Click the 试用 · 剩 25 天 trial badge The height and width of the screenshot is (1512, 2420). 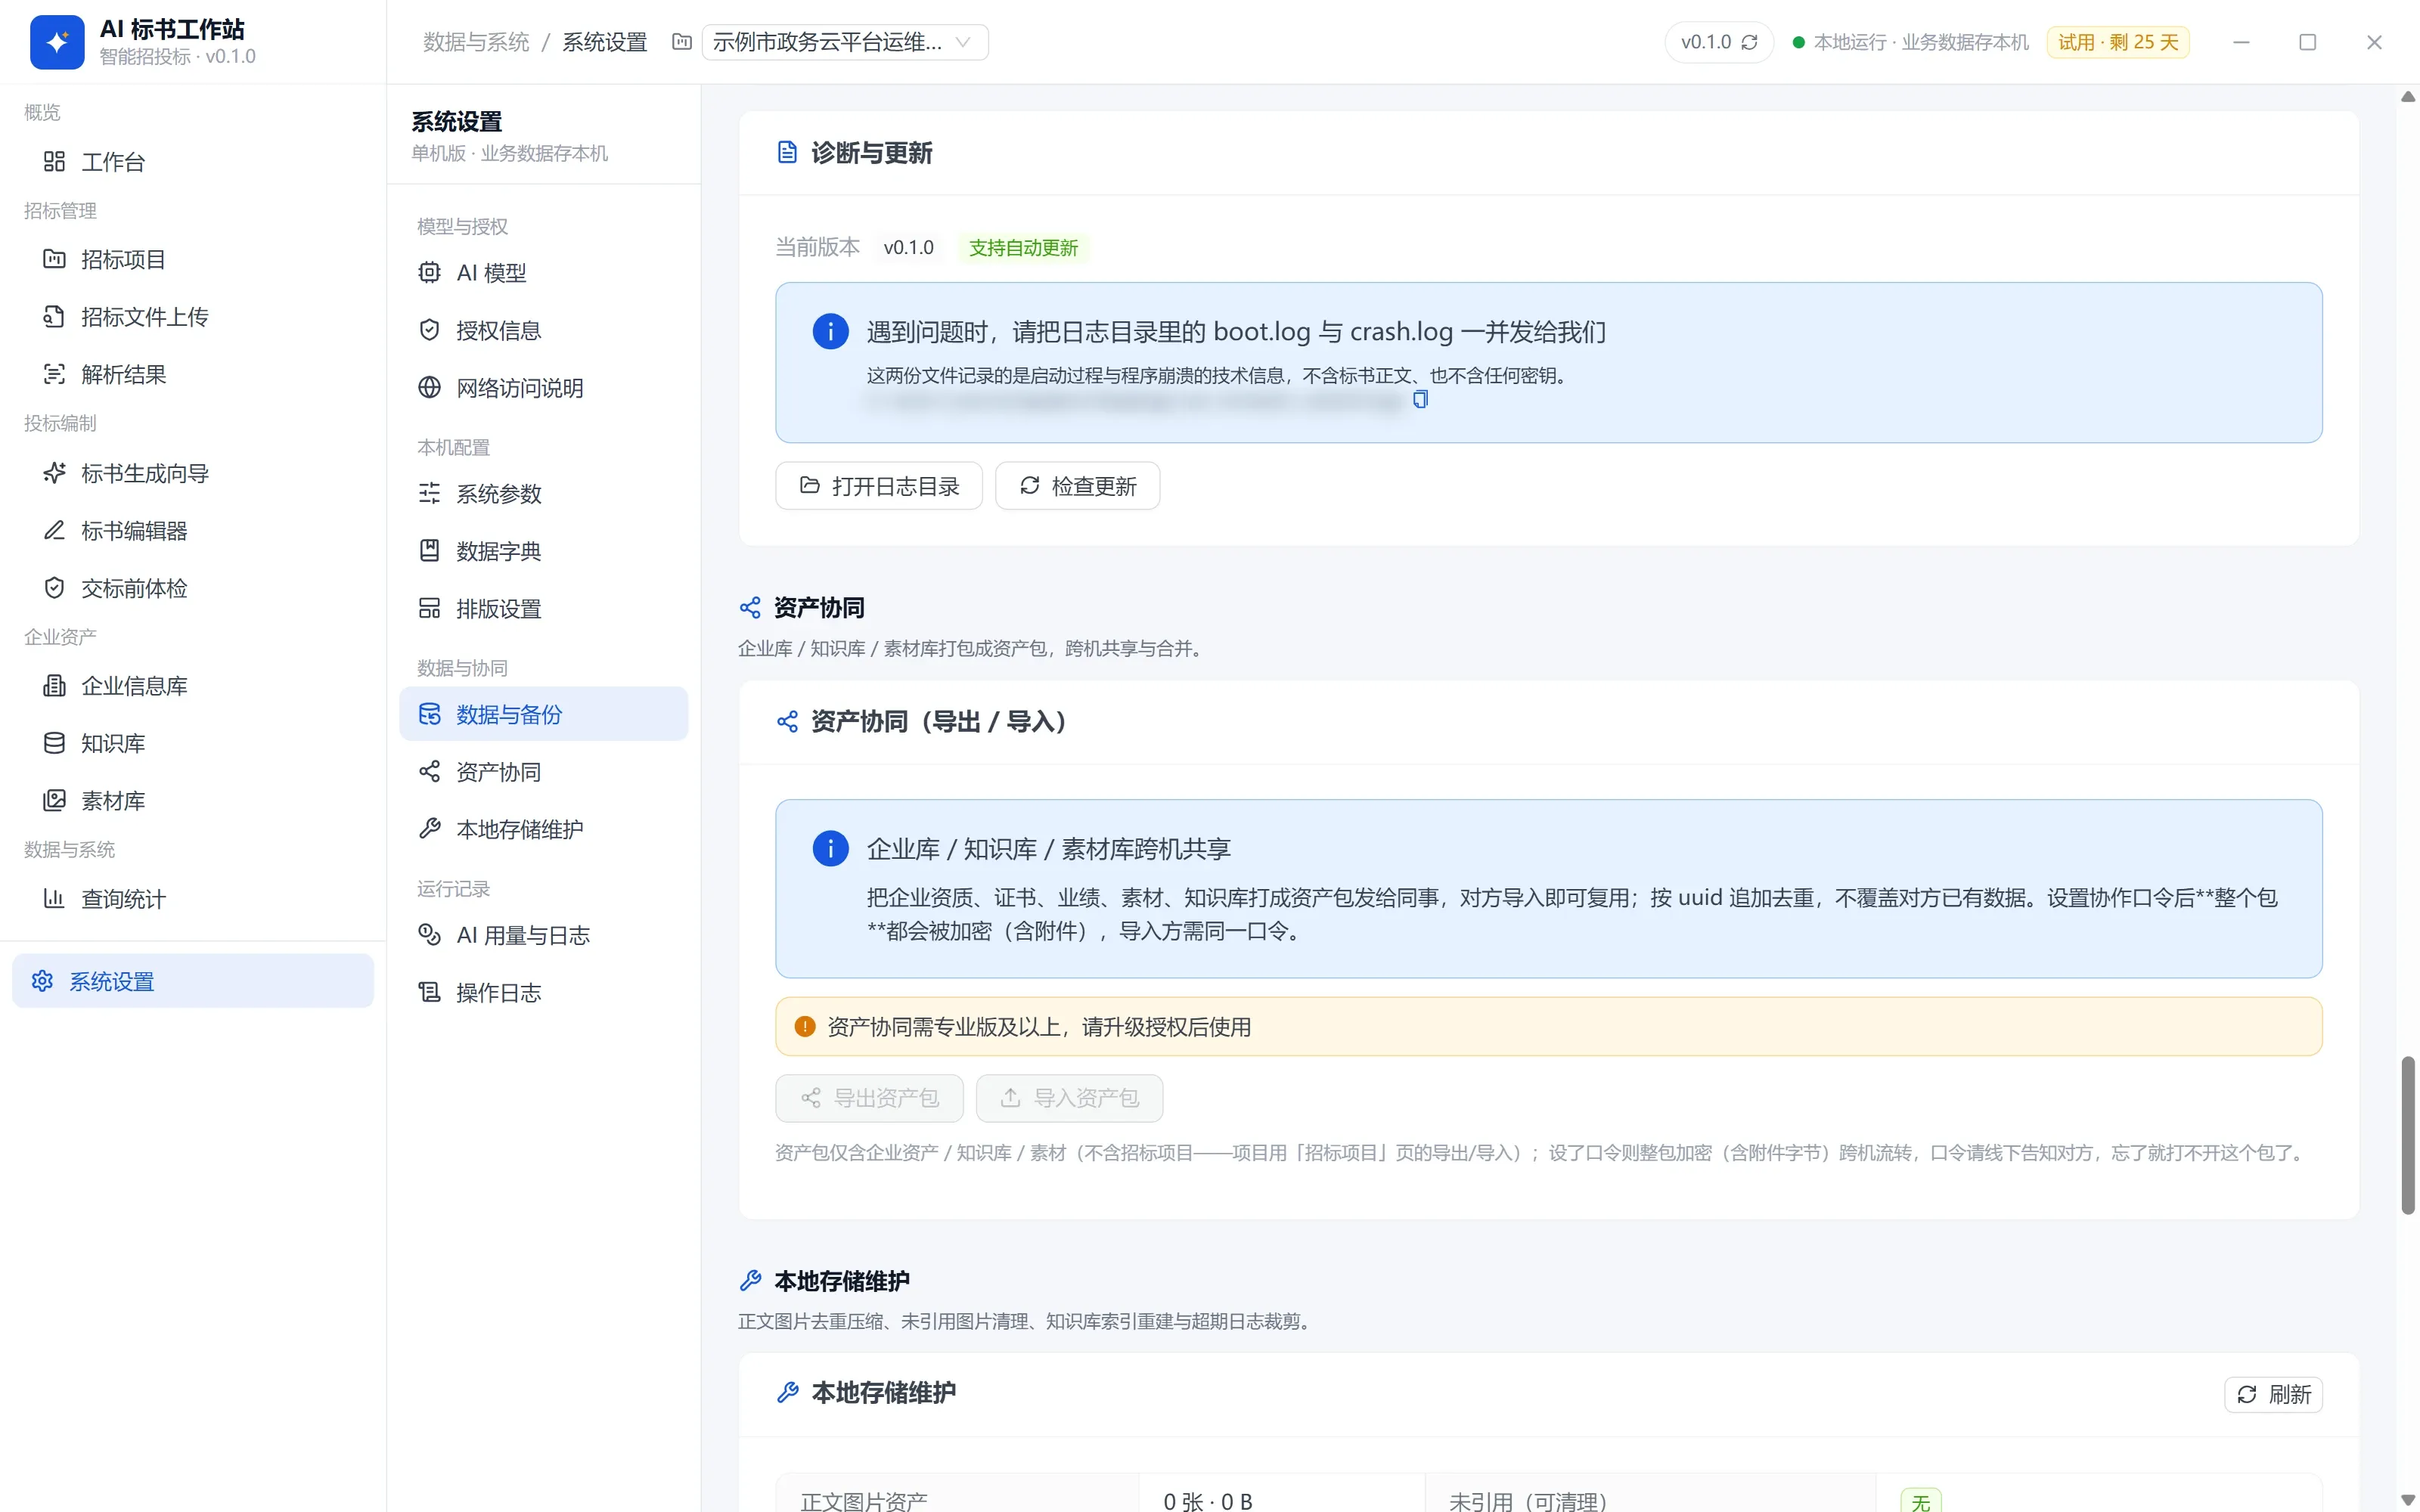2118,42
